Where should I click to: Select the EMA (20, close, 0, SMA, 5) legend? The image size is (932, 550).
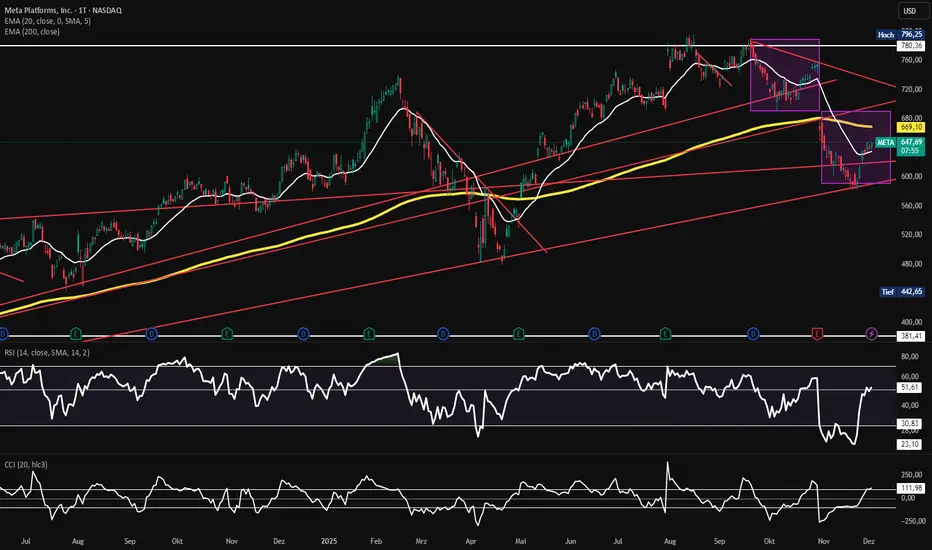coord(48,21)
